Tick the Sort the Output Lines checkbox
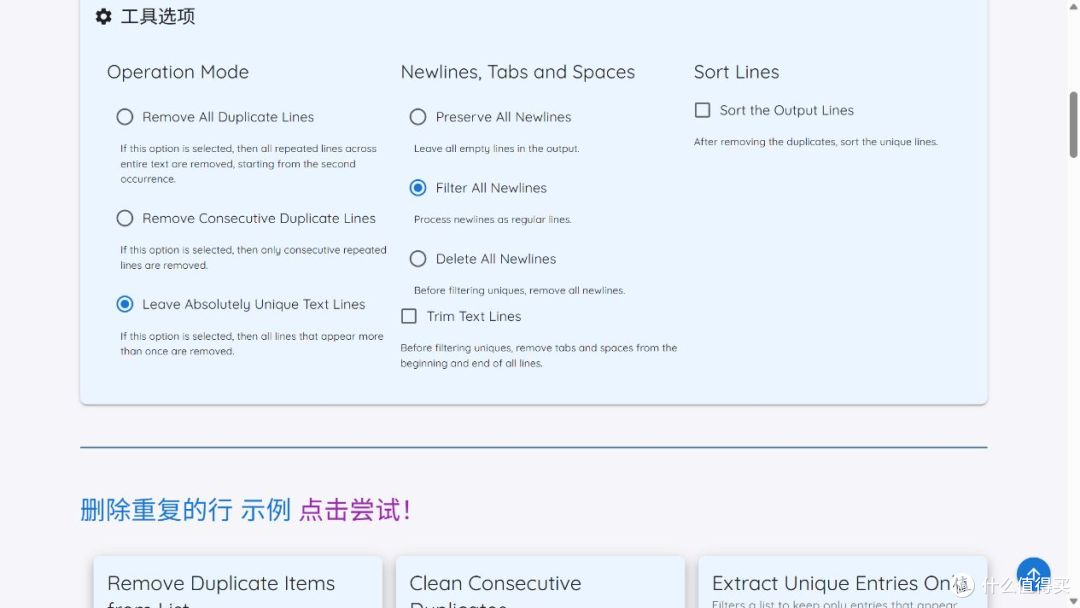Screen dimensions: 1080x608 click(703, 110)
